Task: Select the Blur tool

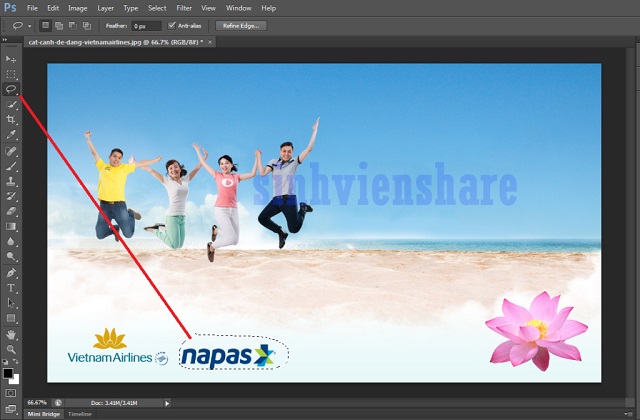Action: [11, 242]
